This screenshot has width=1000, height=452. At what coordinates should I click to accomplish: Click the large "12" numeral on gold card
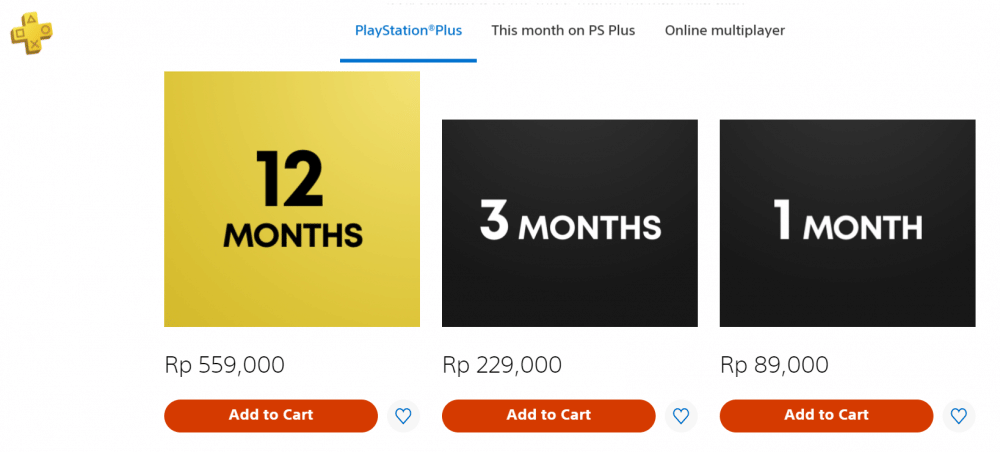pos(290,181)
